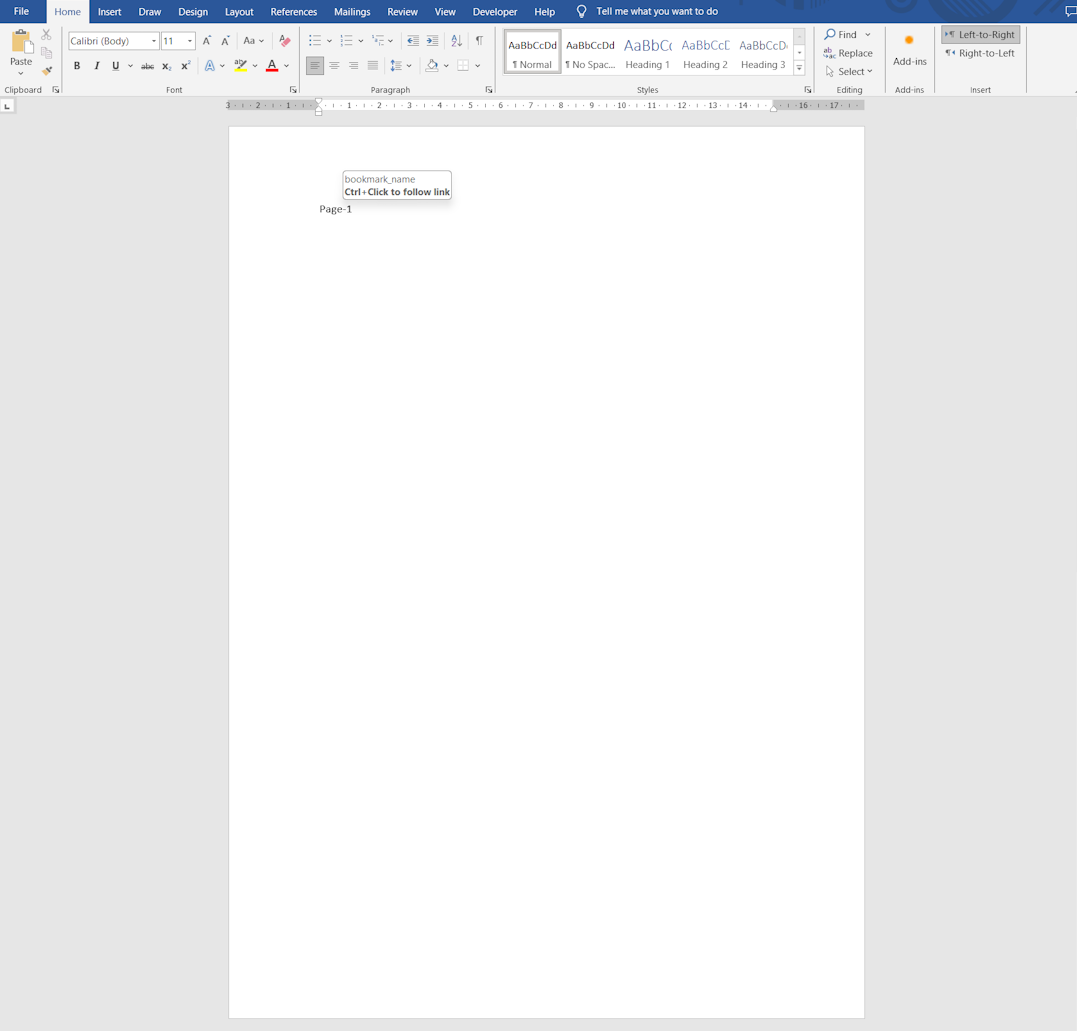The width and height of the screenshot is (1077, 1031).
Task: Switch to the Design tab
Action: tap(193, 12)
